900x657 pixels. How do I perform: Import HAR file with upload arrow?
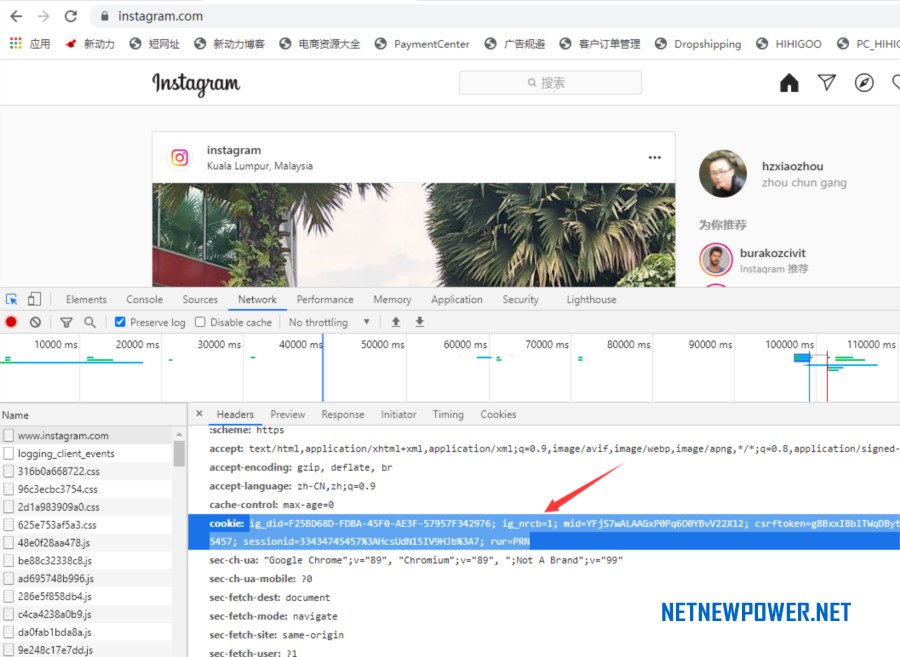click(395, 322)
